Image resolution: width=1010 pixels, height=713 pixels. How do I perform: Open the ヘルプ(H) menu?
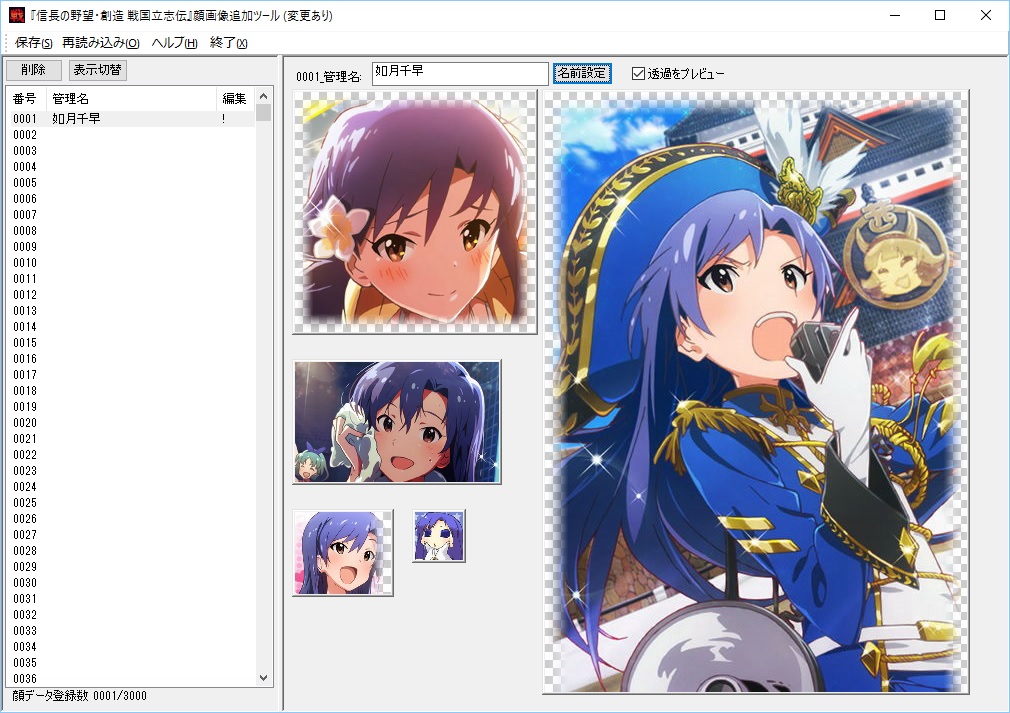(x=174, y=43)
